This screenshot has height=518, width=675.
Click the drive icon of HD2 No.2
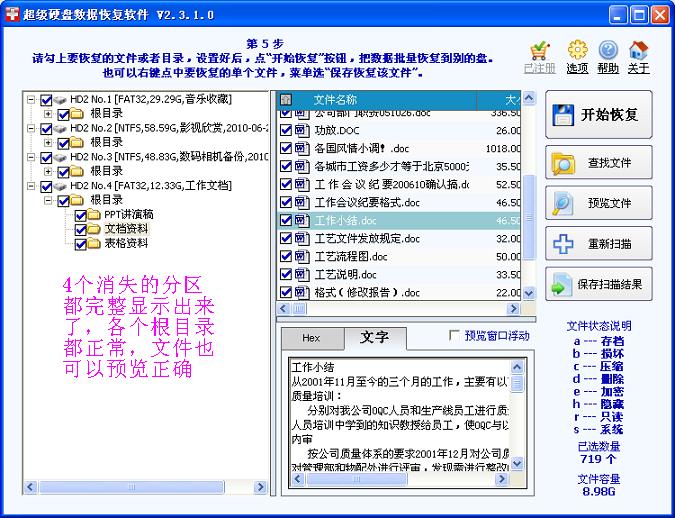[60, 129]
